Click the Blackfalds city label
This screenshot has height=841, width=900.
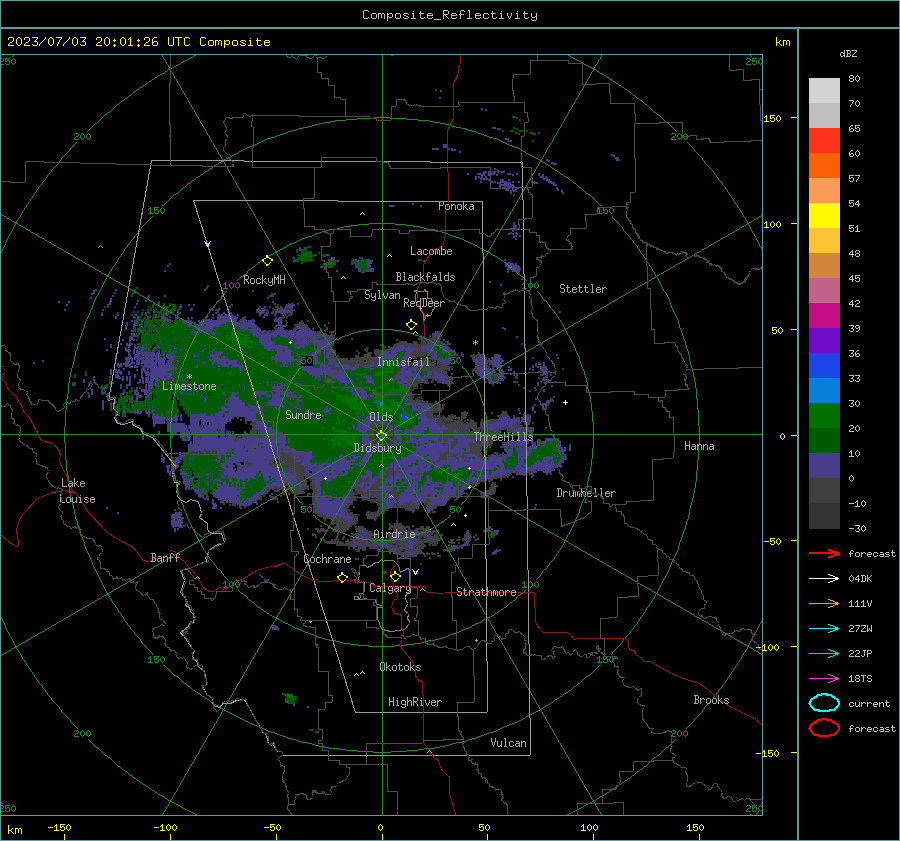(x=425, y=277)
